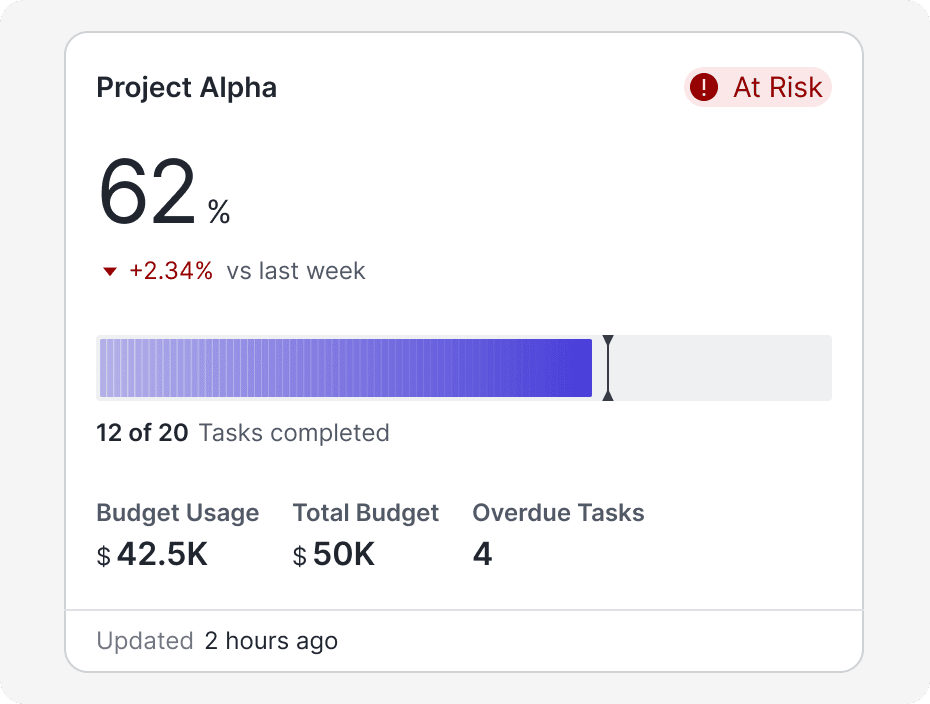This screenshot has height=704, width=930.
Task: Click the Project Alpha title
Action: click(186, 88)
